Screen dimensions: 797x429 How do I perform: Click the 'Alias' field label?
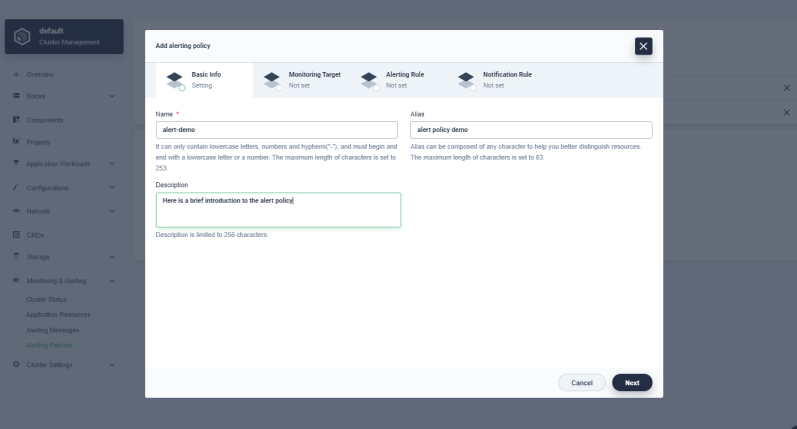pyautogui.click(x=417, y=114)
